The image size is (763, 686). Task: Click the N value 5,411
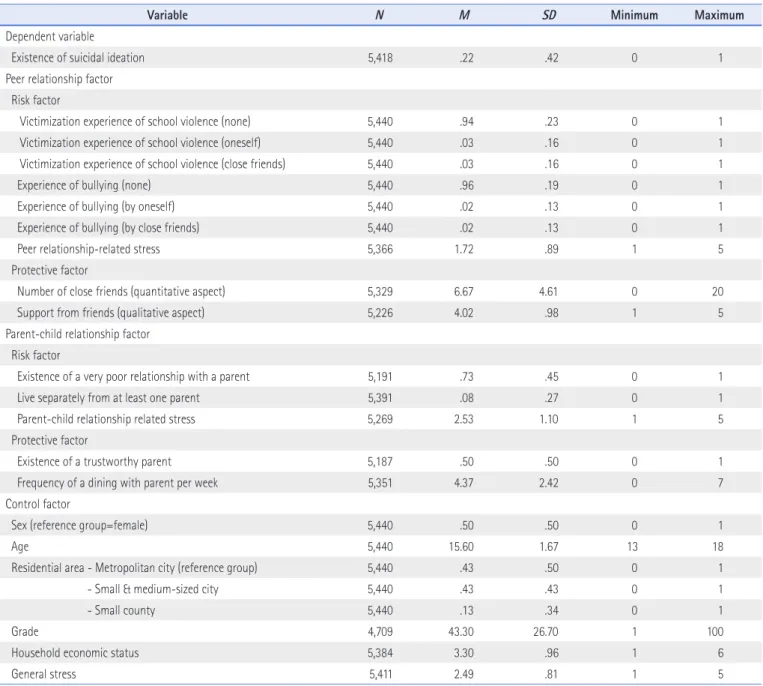[381, 674]
